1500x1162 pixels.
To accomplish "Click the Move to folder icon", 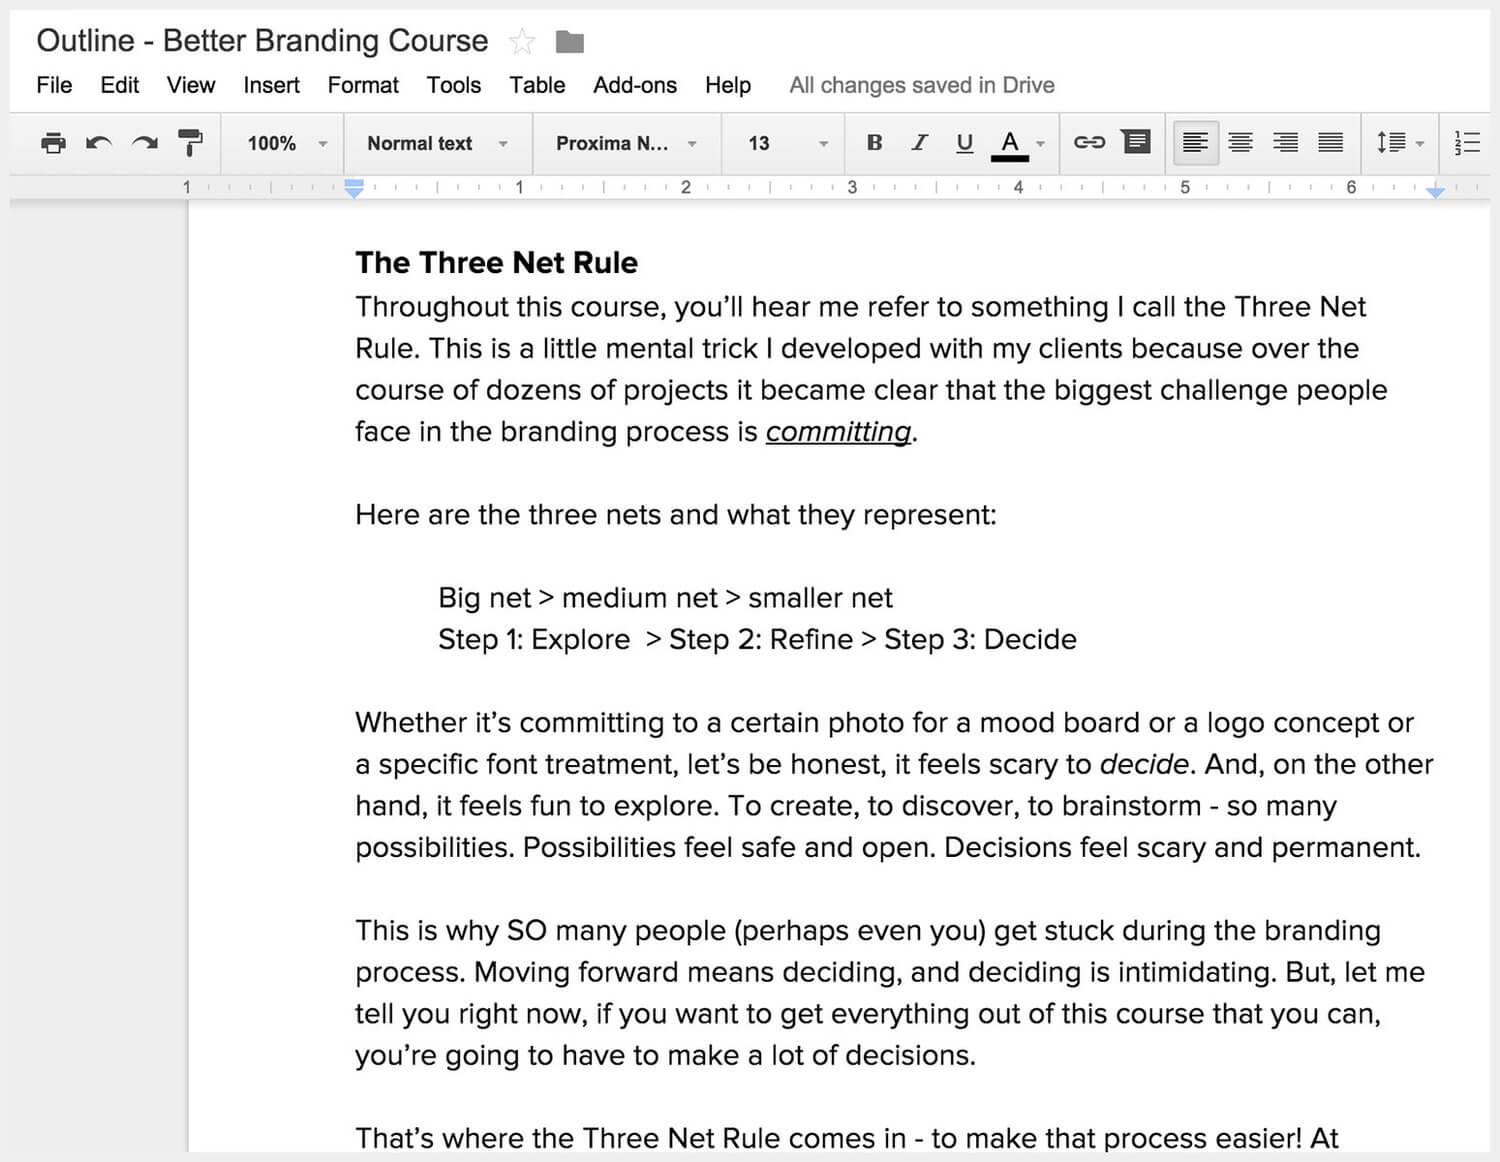I will point(570,42).
